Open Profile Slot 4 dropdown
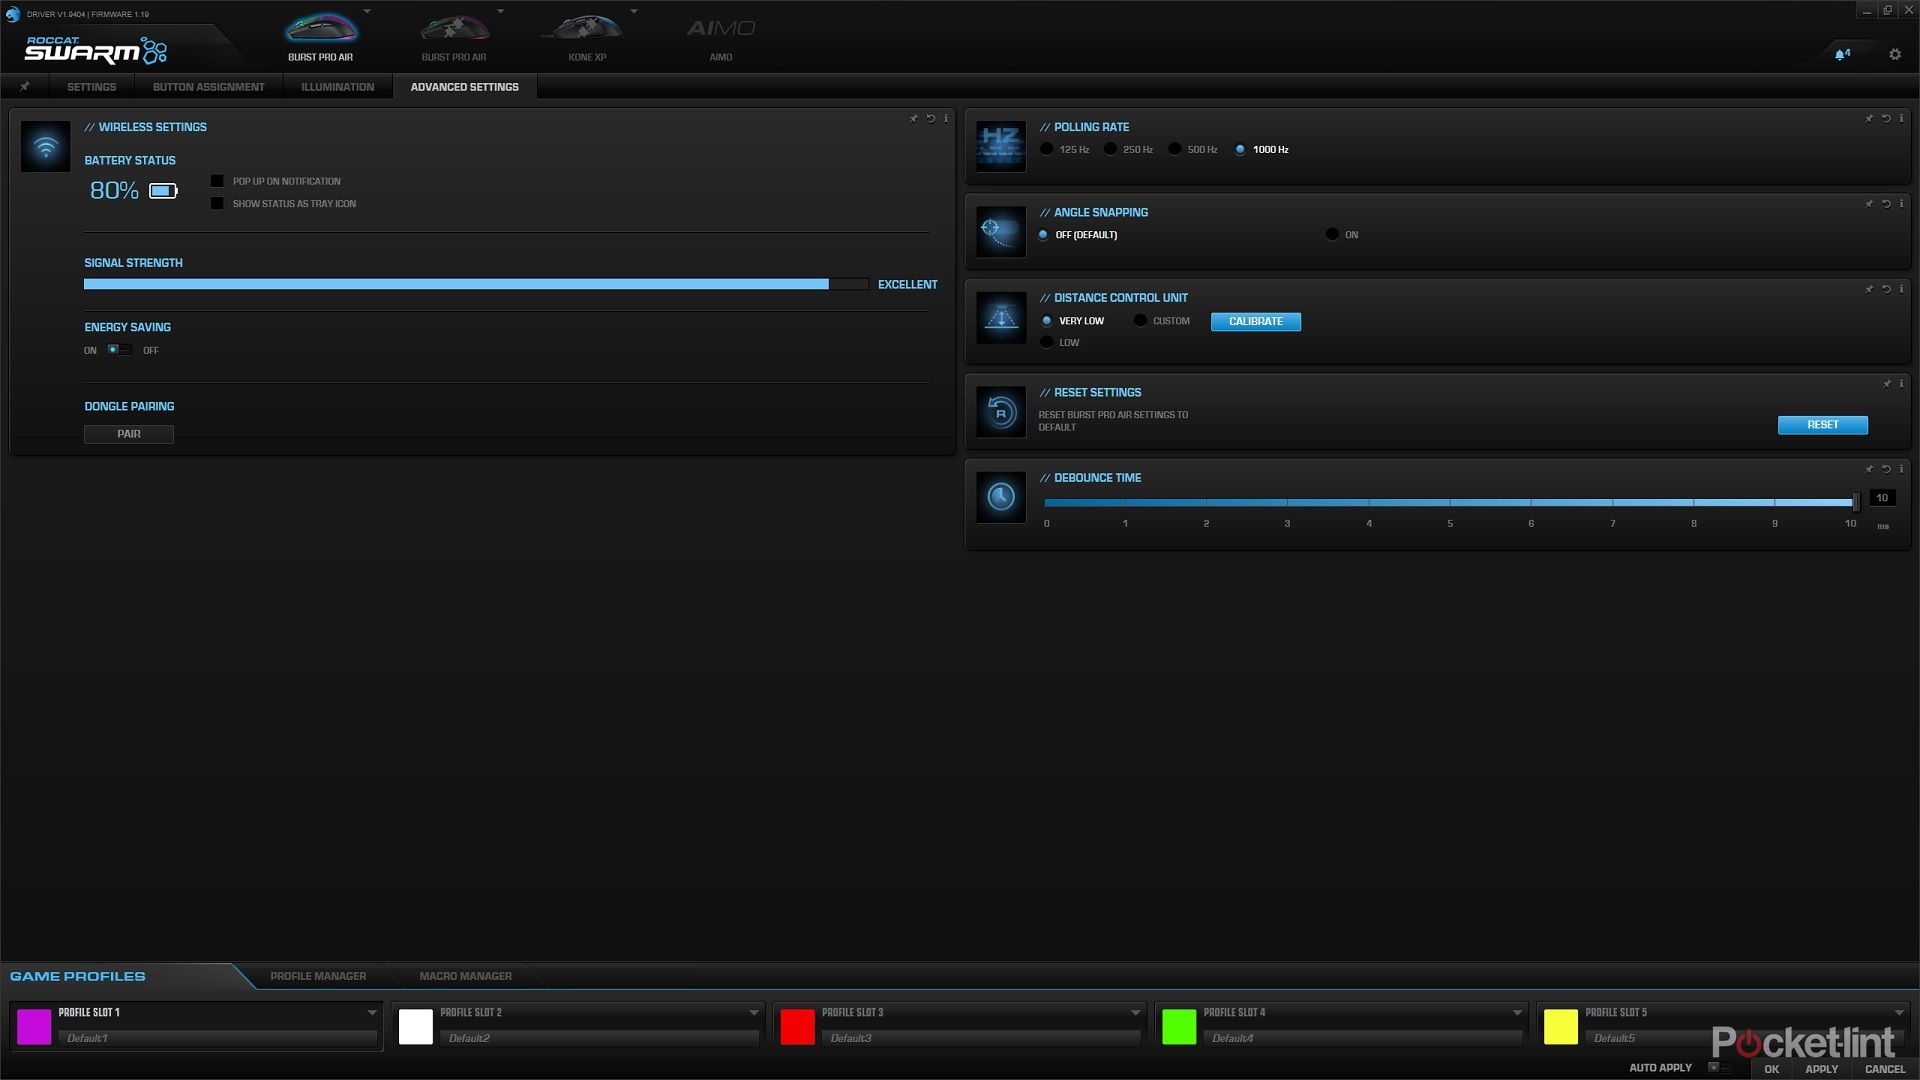 click(x=1517, y=1013)
